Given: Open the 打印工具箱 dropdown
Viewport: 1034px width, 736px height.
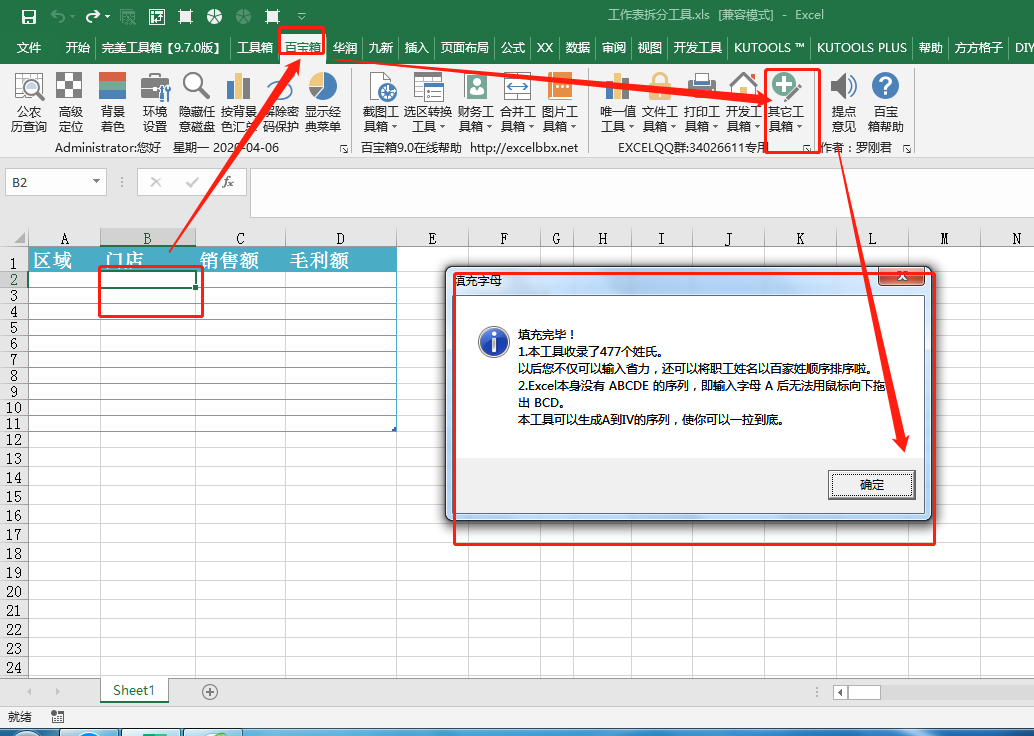Looking at the screenshot, I should pyautogui.click(x=701, y=103).
